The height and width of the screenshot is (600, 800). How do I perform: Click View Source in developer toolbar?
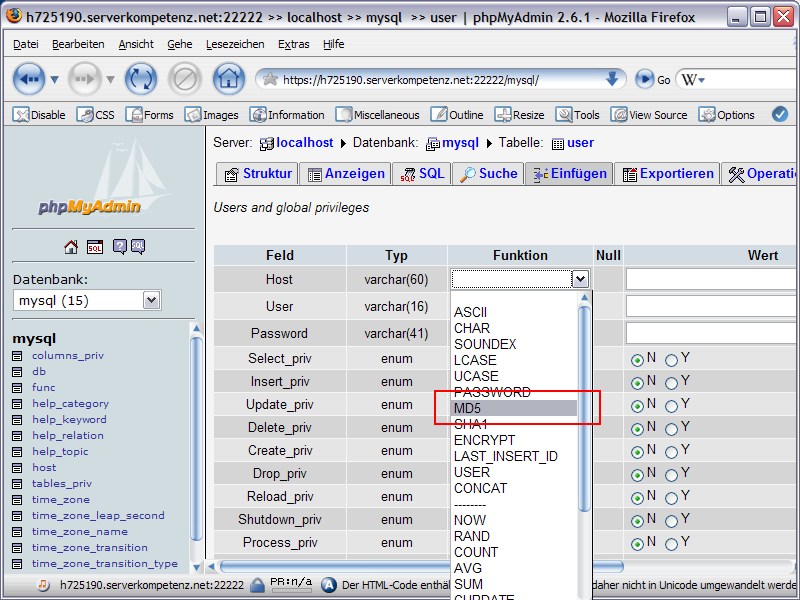coord(649,115)
